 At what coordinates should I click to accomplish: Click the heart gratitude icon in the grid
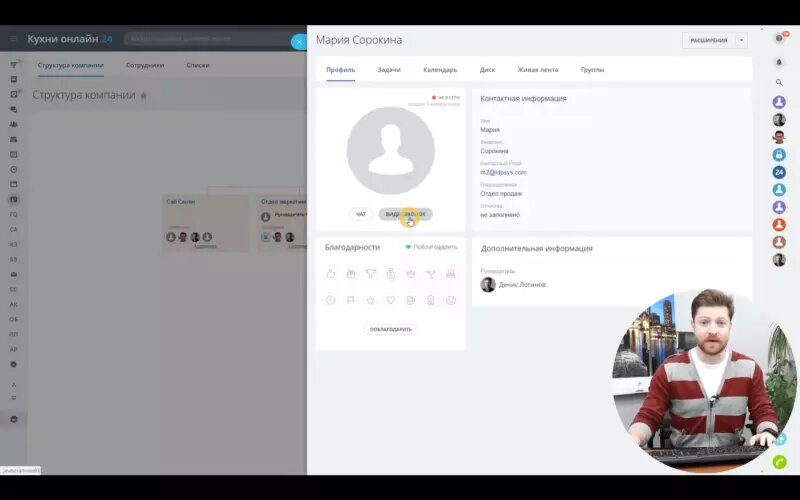tap(391, 301)
